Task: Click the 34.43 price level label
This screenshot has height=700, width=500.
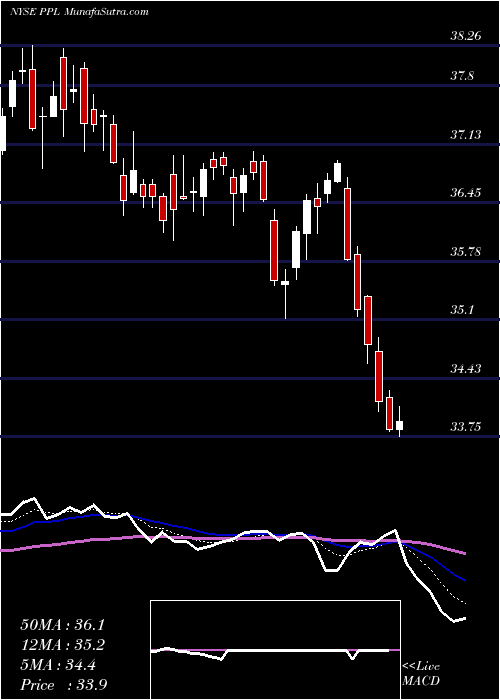Action: (466, 368)
